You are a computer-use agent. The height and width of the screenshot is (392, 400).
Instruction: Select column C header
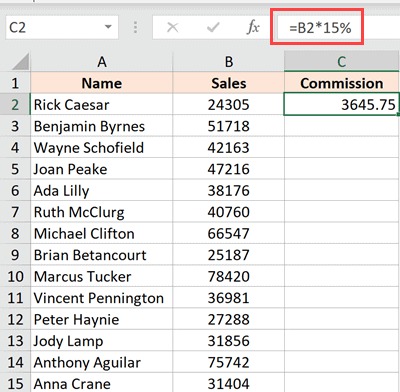tap(342, 62)
